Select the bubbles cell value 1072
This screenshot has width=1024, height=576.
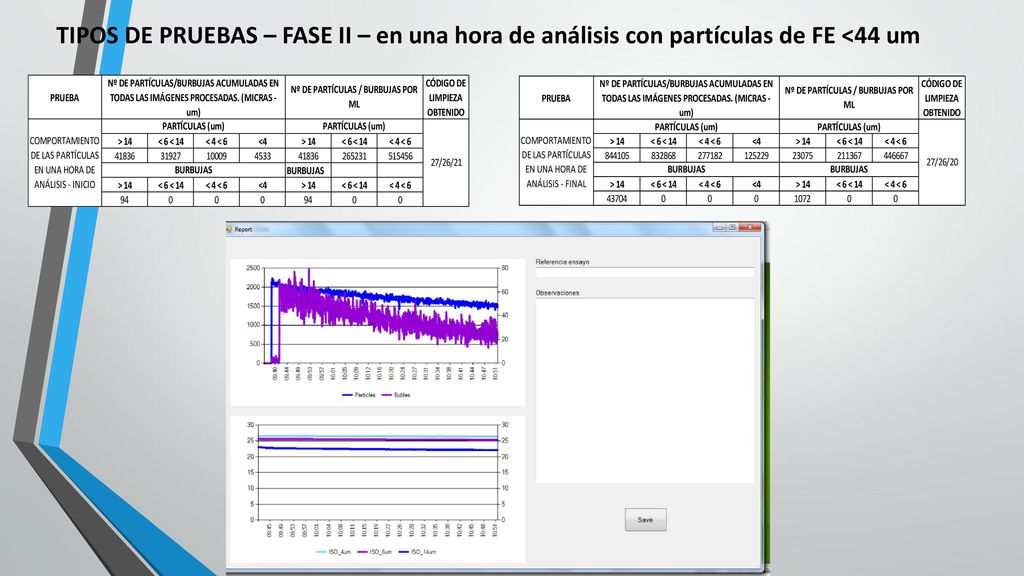pyautogui.click(x=803, y=199)
